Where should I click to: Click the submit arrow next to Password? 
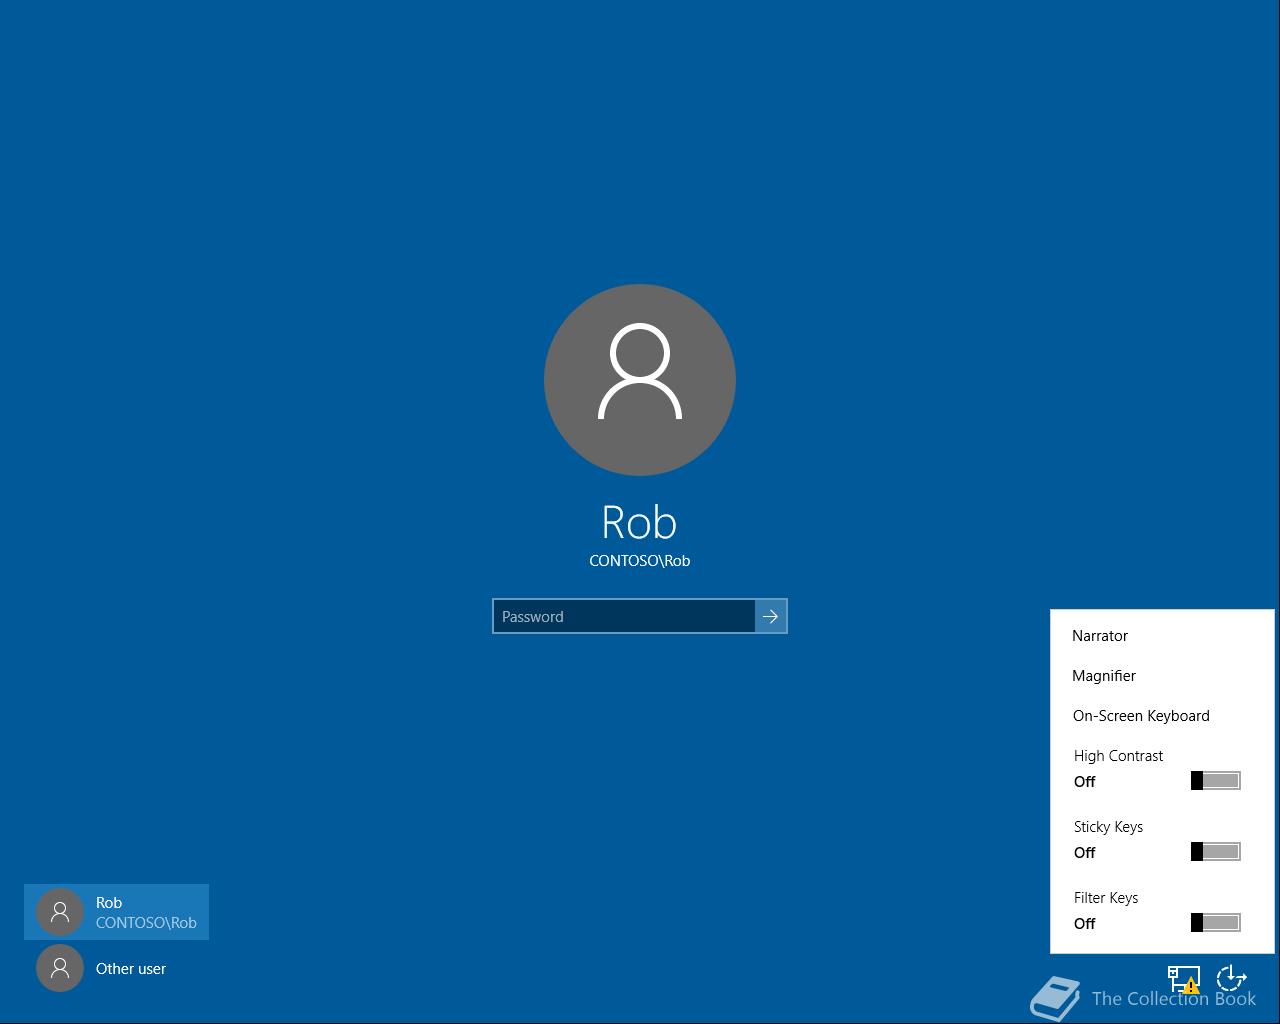(771, 616)
